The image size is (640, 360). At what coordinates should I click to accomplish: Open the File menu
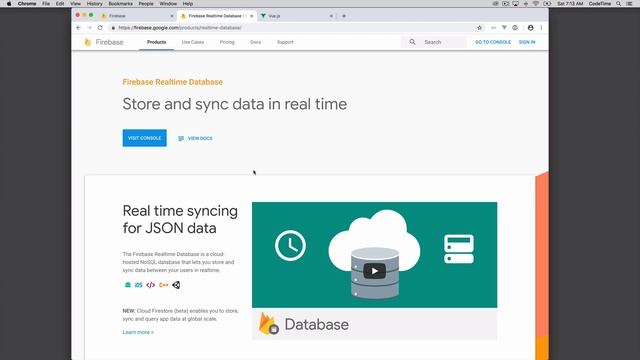46,4
